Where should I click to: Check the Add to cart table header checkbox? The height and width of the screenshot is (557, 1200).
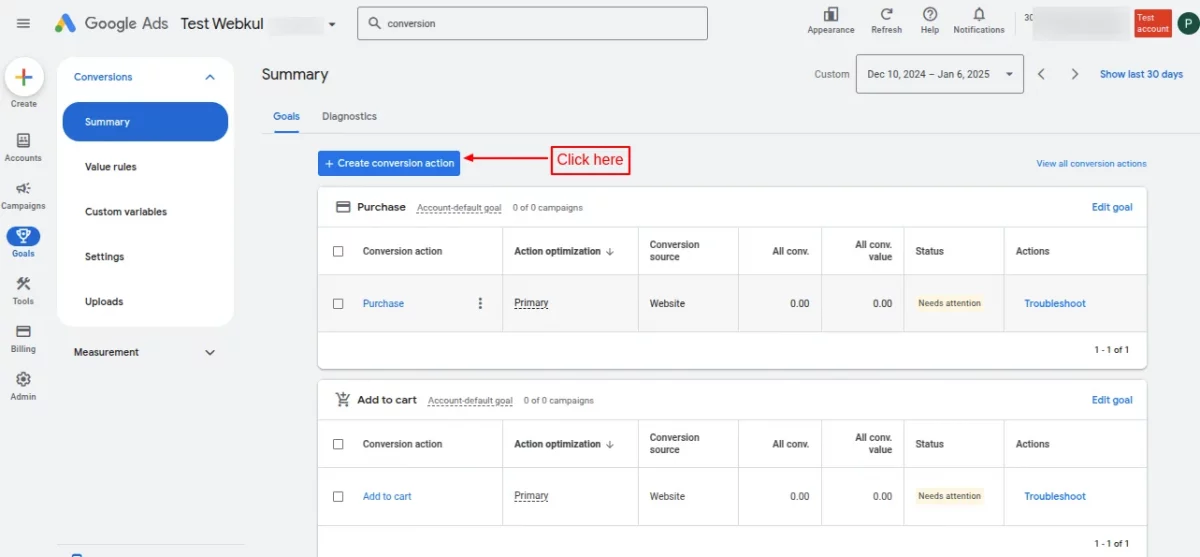pyautogui.click(x=338, y=444)
